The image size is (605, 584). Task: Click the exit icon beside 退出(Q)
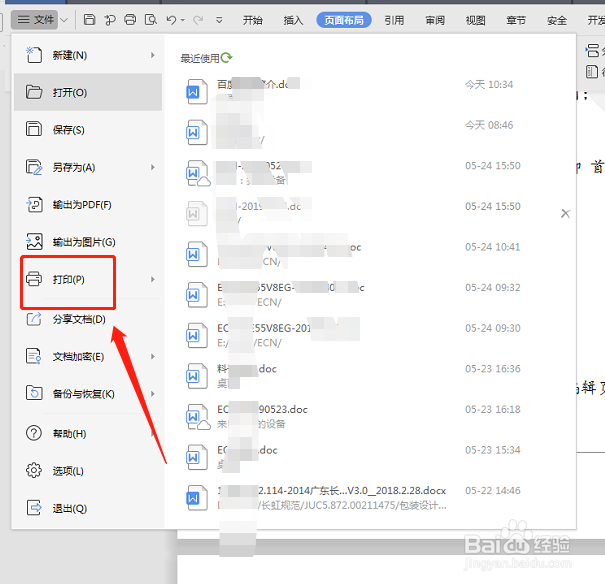pyautogui.click(x=34, y=508)
